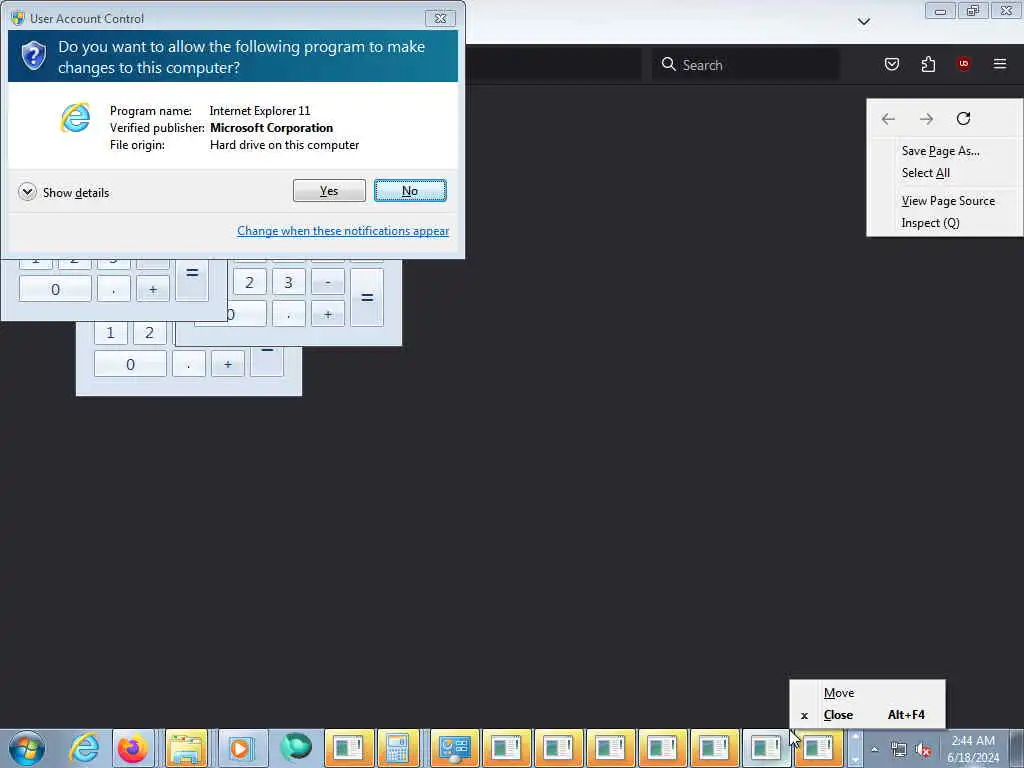Click the 0 key on the rearmost calculator
The width and height of the screenshot is (1024, 768).
[130, 364]
